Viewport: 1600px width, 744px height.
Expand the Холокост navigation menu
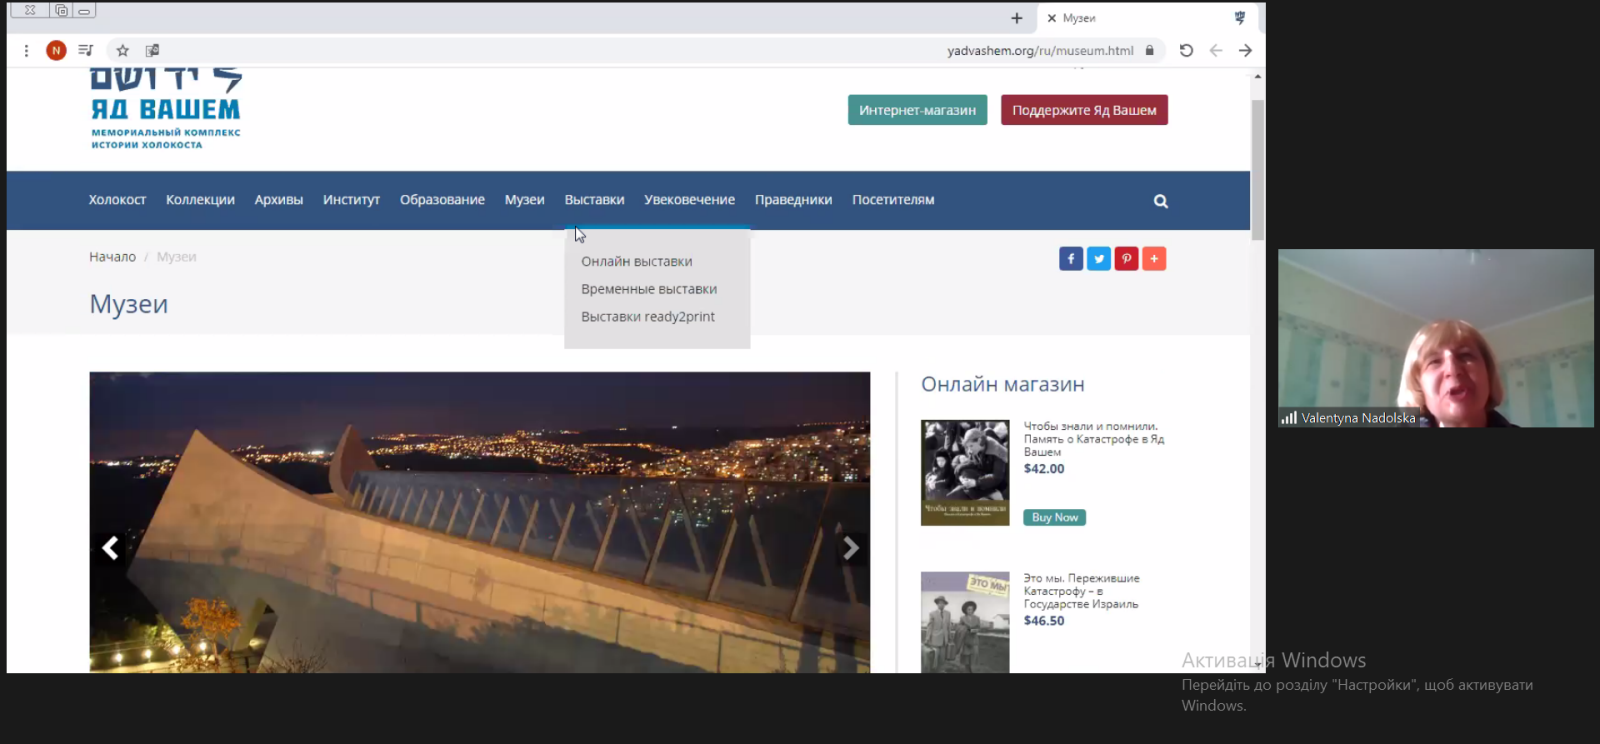point(117,200)
